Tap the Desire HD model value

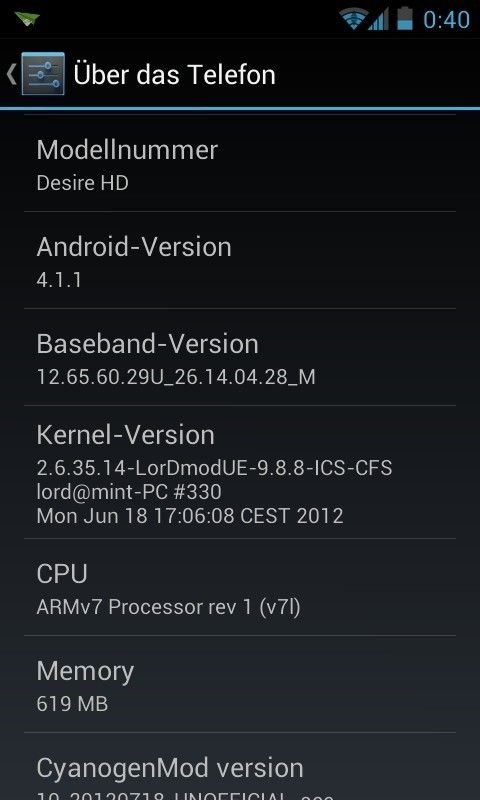click(x=82, y=183)
